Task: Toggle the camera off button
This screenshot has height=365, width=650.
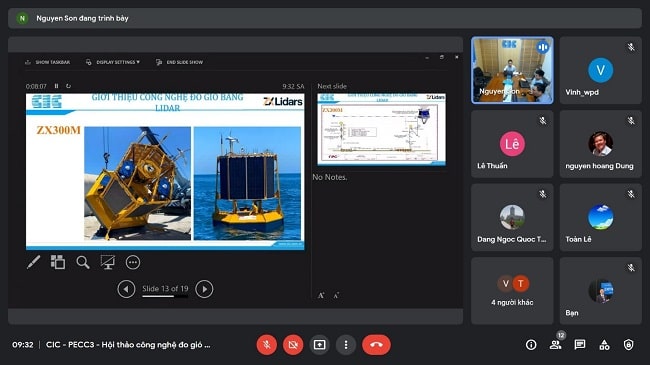Action: (293, 345)
